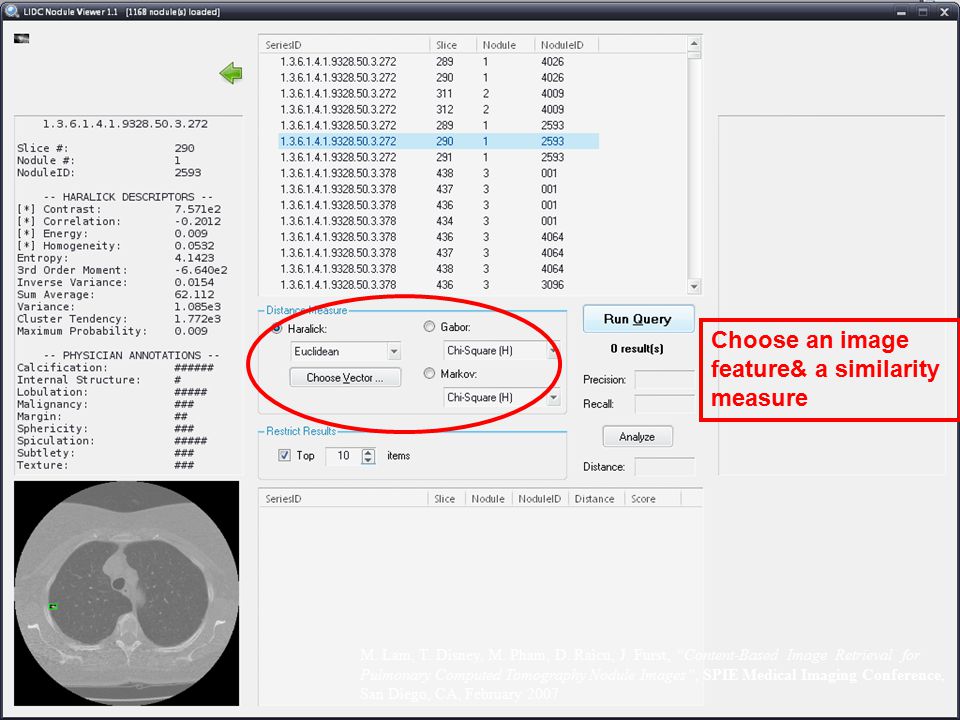Click the nodule list scrollbar down arrow
The image size is (960, 720).
[694, 286]
